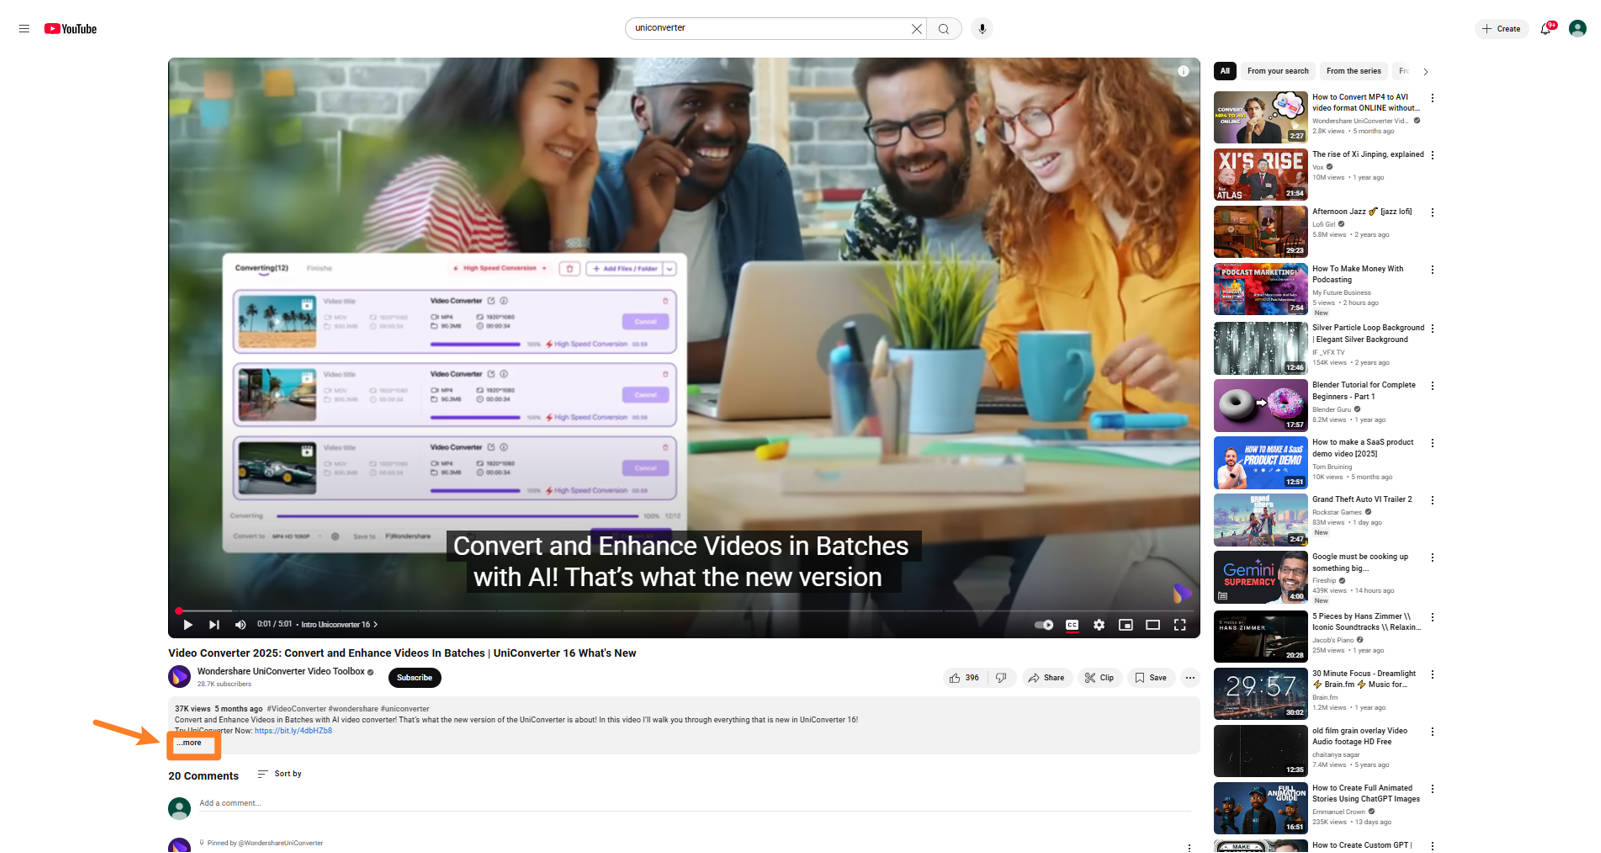
Task: Open the more actions ellipsis menu
Action: coord(1190,678)
